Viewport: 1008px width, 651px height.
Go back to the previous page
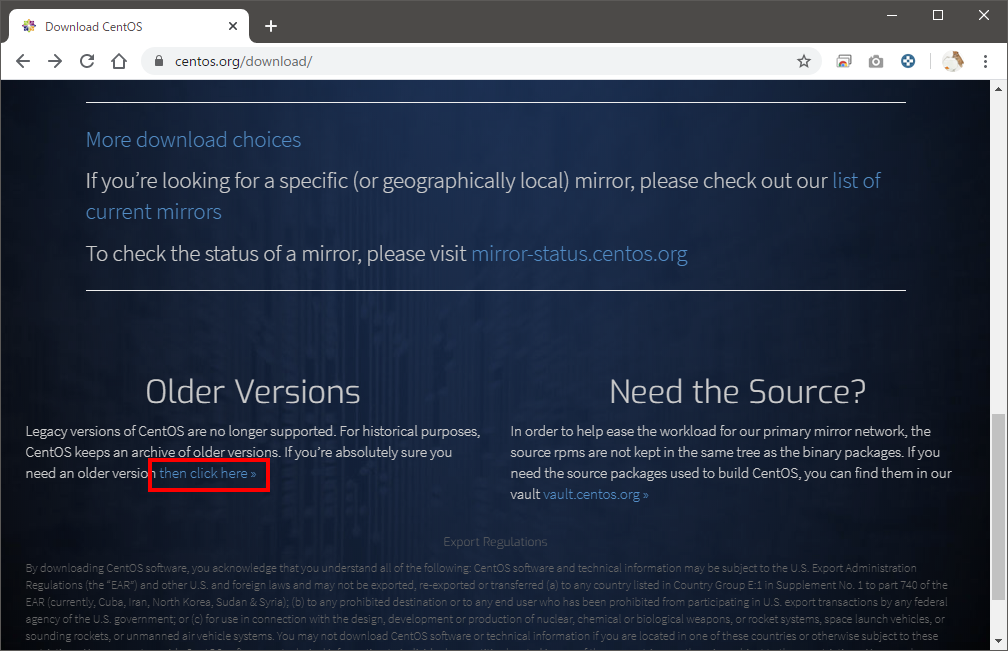click(23, 61)
